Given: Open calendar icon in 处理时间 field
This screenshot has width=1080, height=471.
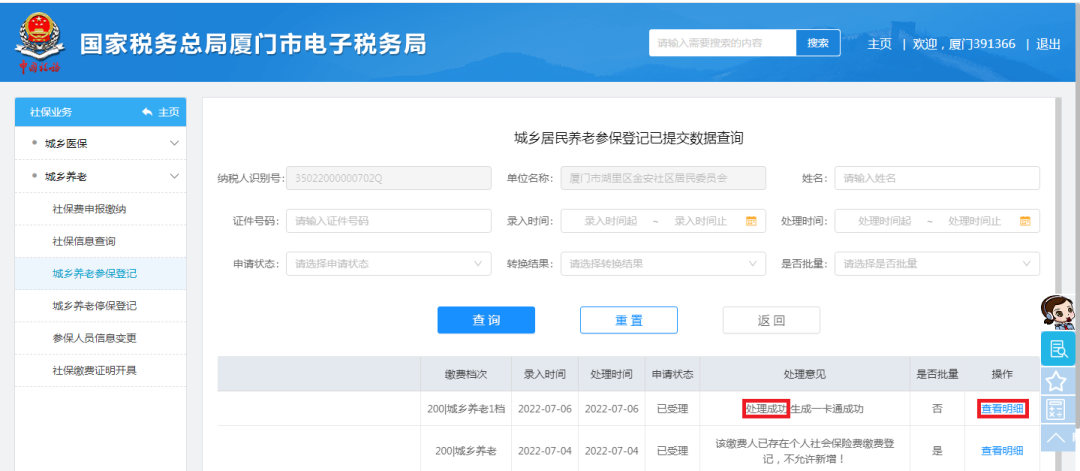Looking at the screenshot, I should [1025, 221].
